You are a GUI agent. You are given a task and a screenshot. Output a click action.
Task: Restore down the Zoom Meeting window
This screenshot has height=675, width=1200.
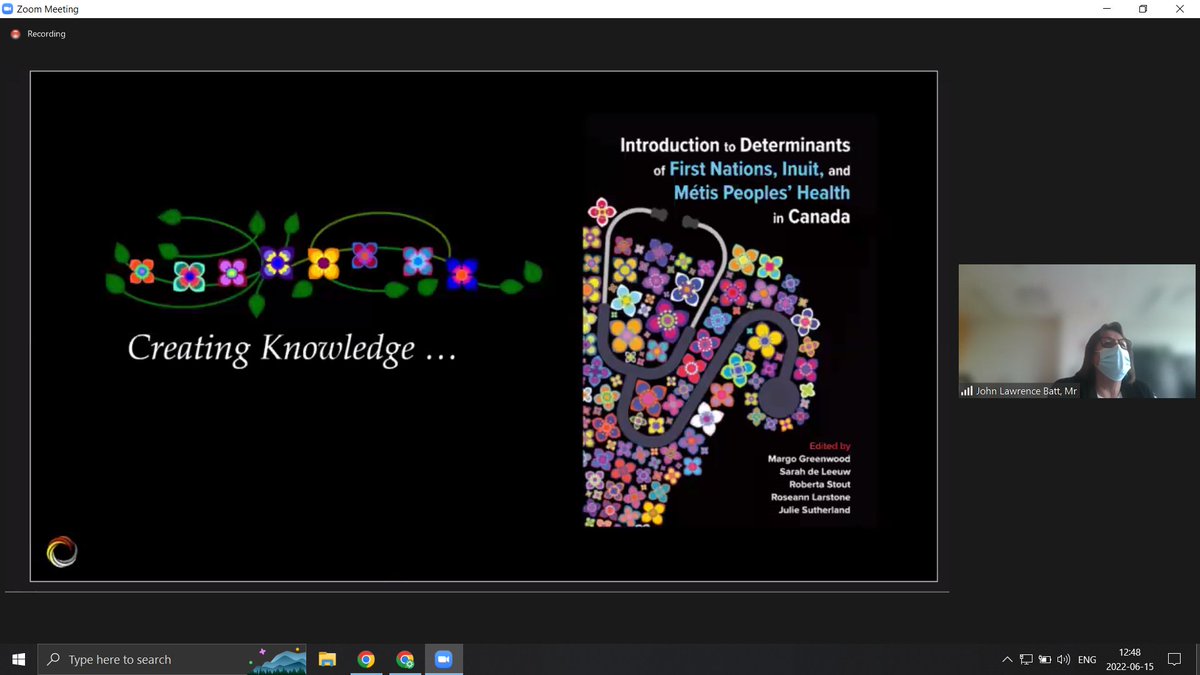coord(1142,9)
